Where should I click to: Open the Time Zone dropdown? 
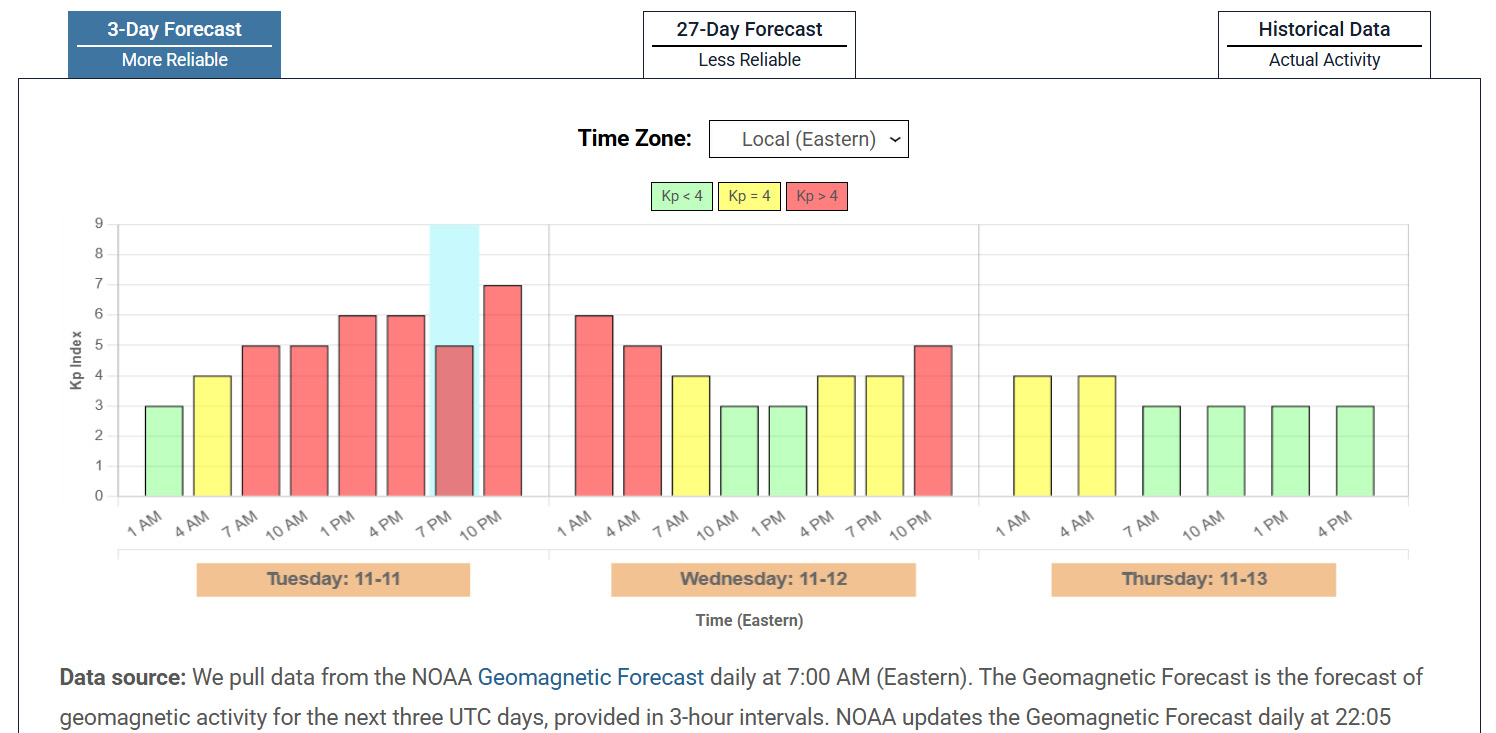click(x=808, y=139)
